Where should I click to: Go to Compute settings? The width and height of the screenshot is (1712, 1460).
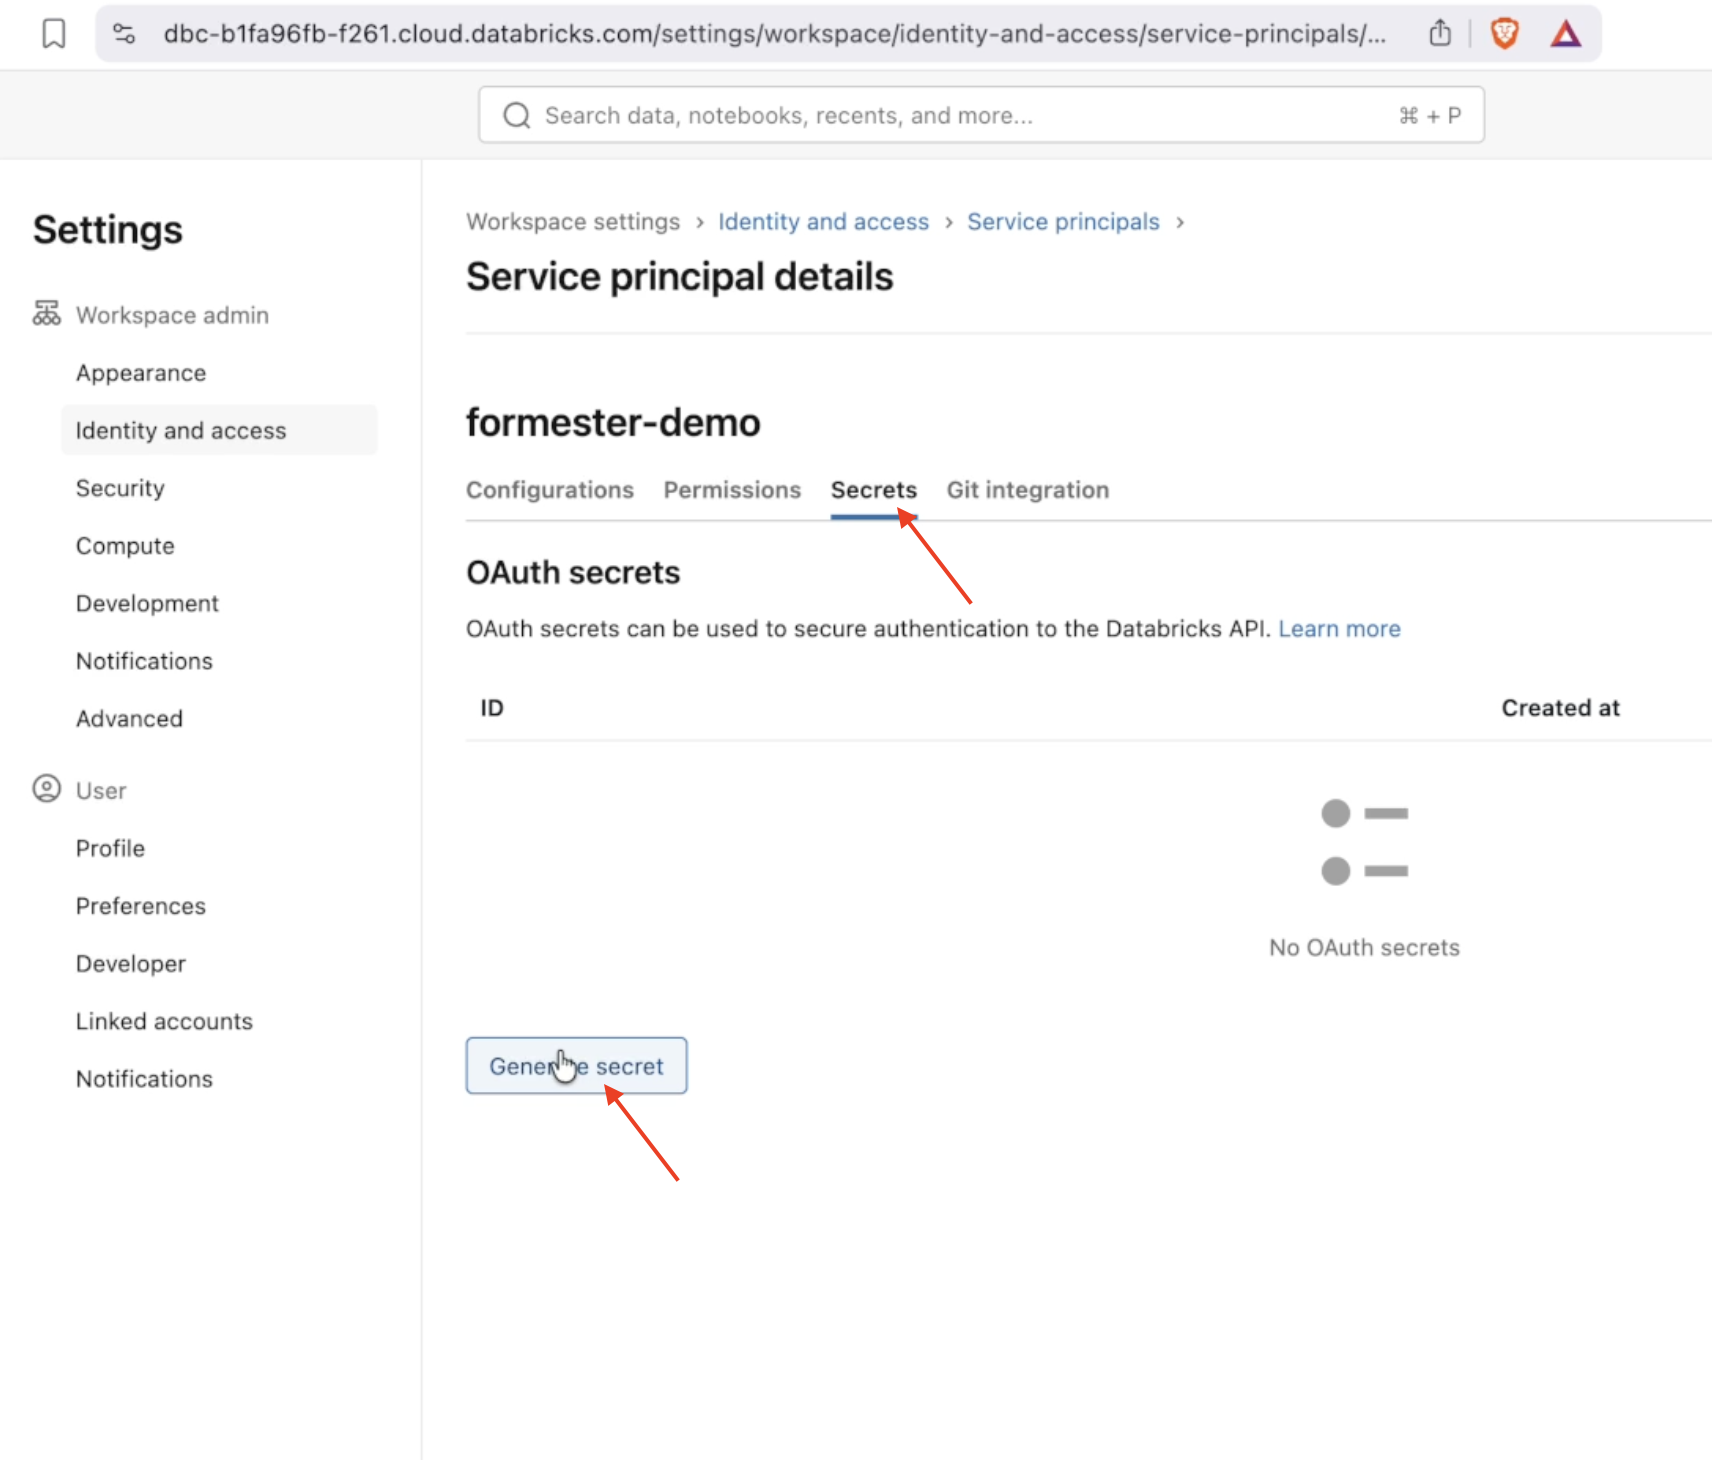click(x=125, y=546)
